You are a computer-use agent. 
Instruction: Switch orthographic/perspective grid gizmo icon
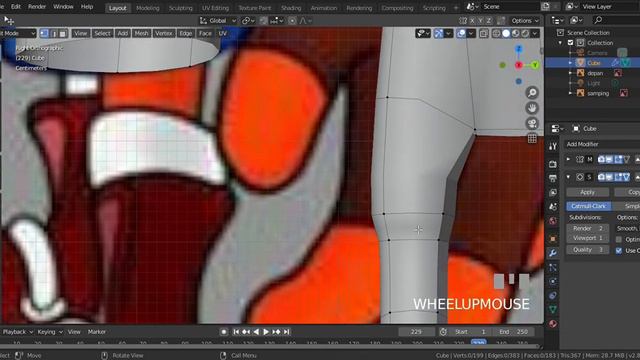[x=532, y=138]
